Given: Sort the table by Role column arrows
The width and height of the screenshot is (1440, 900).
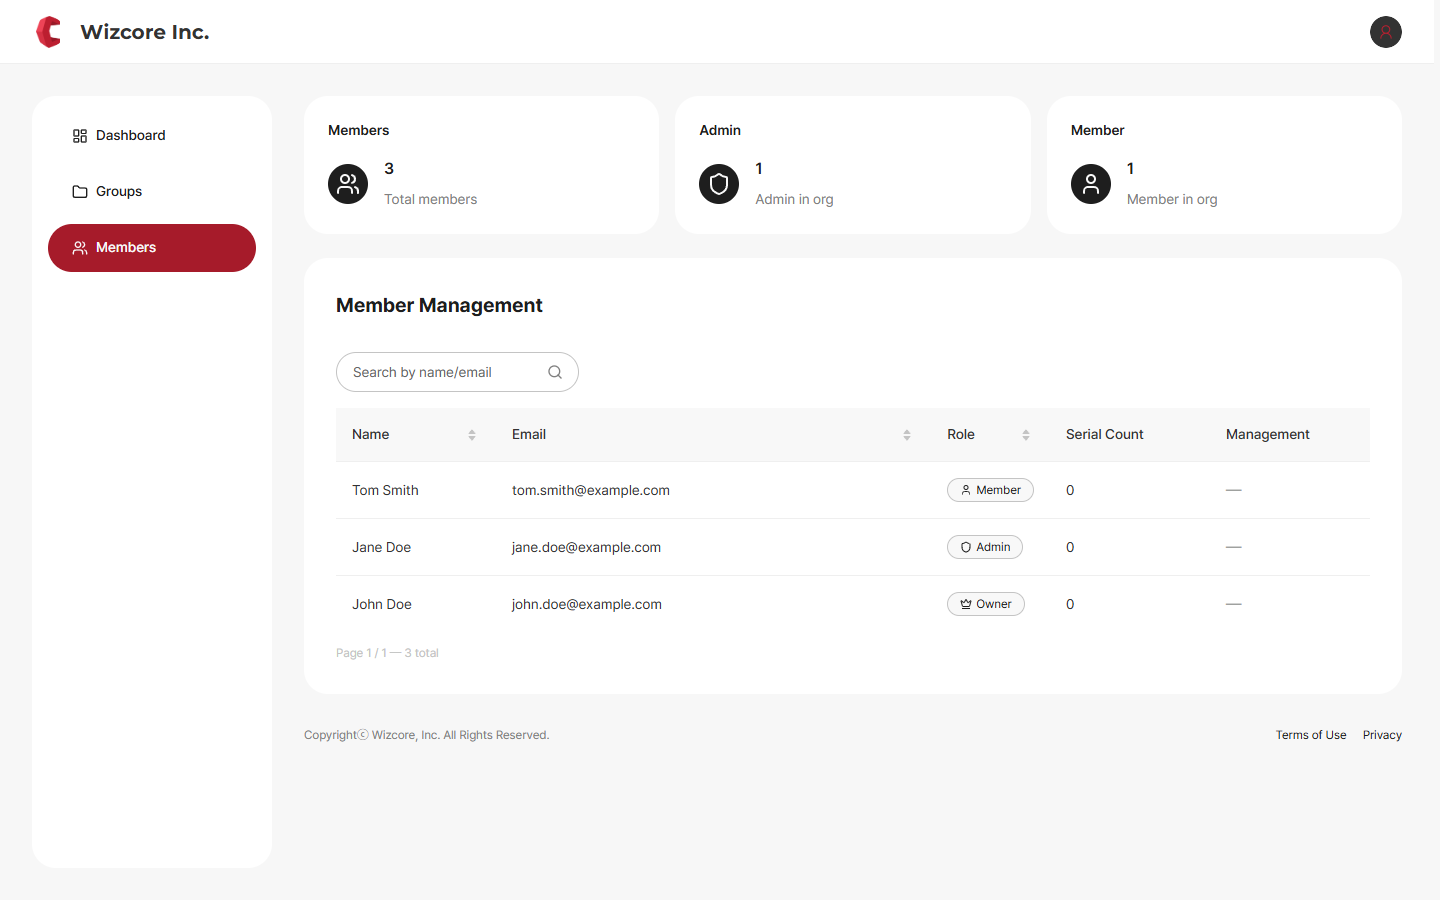Looking at the screenshot, I should pyautogui.click(x=1026, y=435).
